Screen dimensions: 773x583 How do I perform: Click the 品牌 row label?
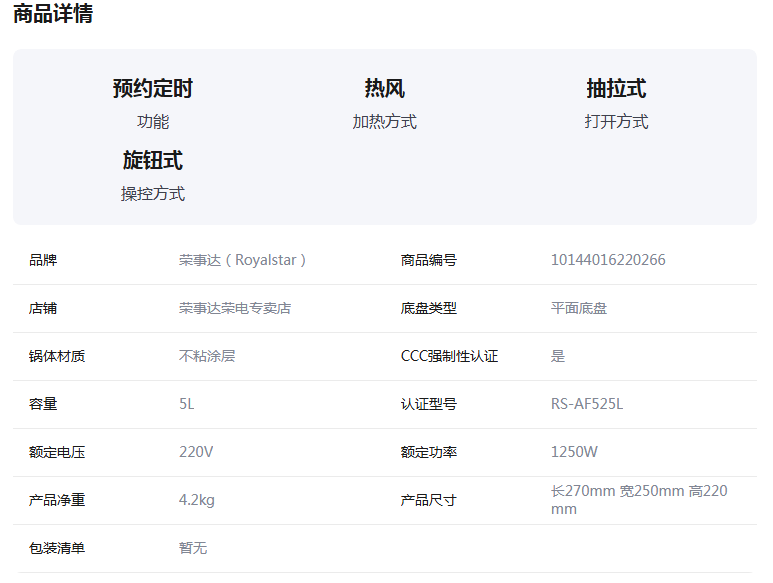tap(43, 260)
